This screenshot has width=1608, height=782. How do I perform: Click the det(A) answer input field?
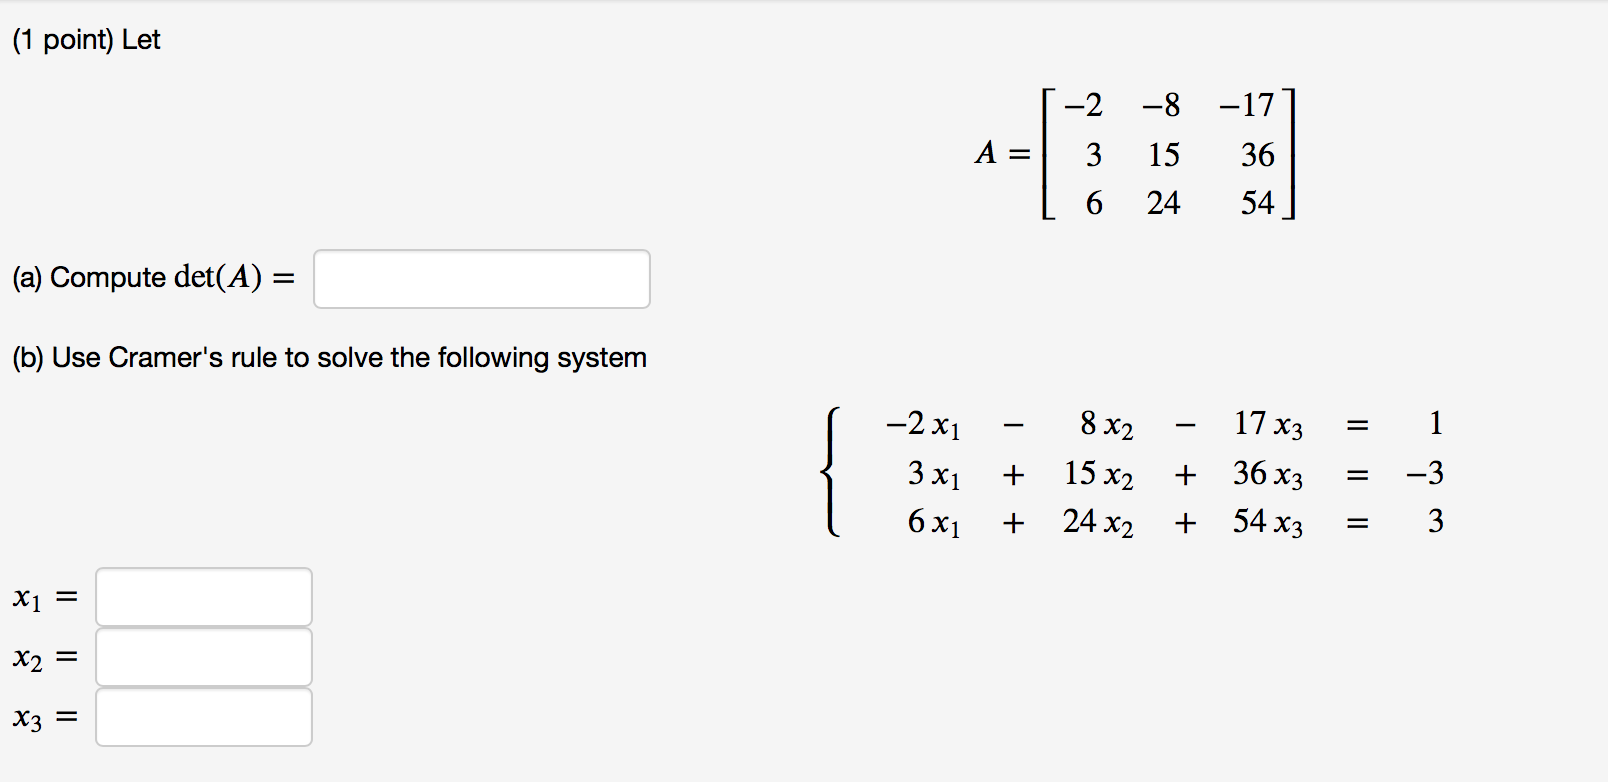[x=480, y=279]
